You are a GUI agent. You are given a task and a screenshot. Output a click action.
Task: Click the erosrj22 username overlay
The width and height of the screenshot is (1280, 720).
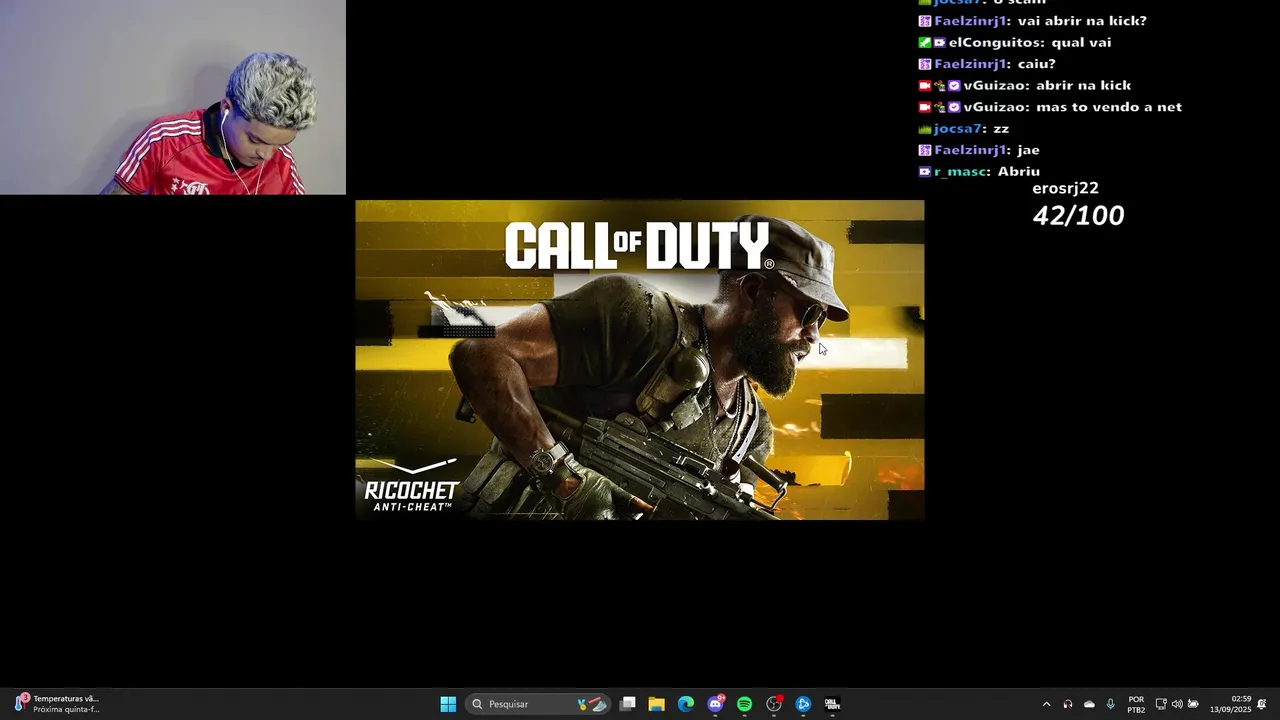point(1065,188)
